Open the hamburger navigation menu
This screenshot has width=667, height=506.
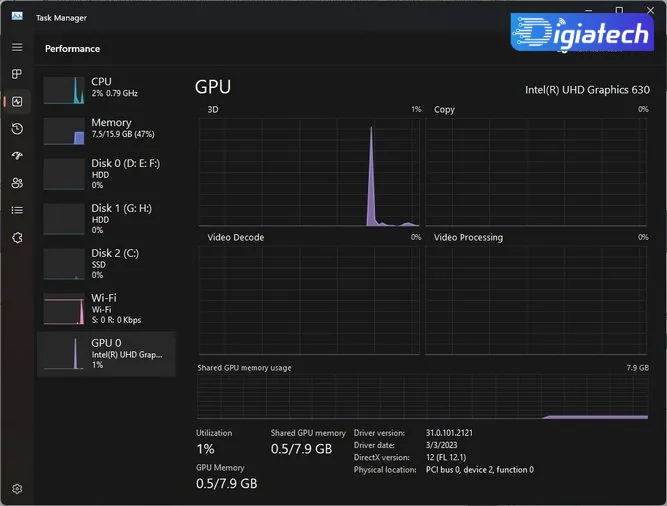click(x=17, y=47)
